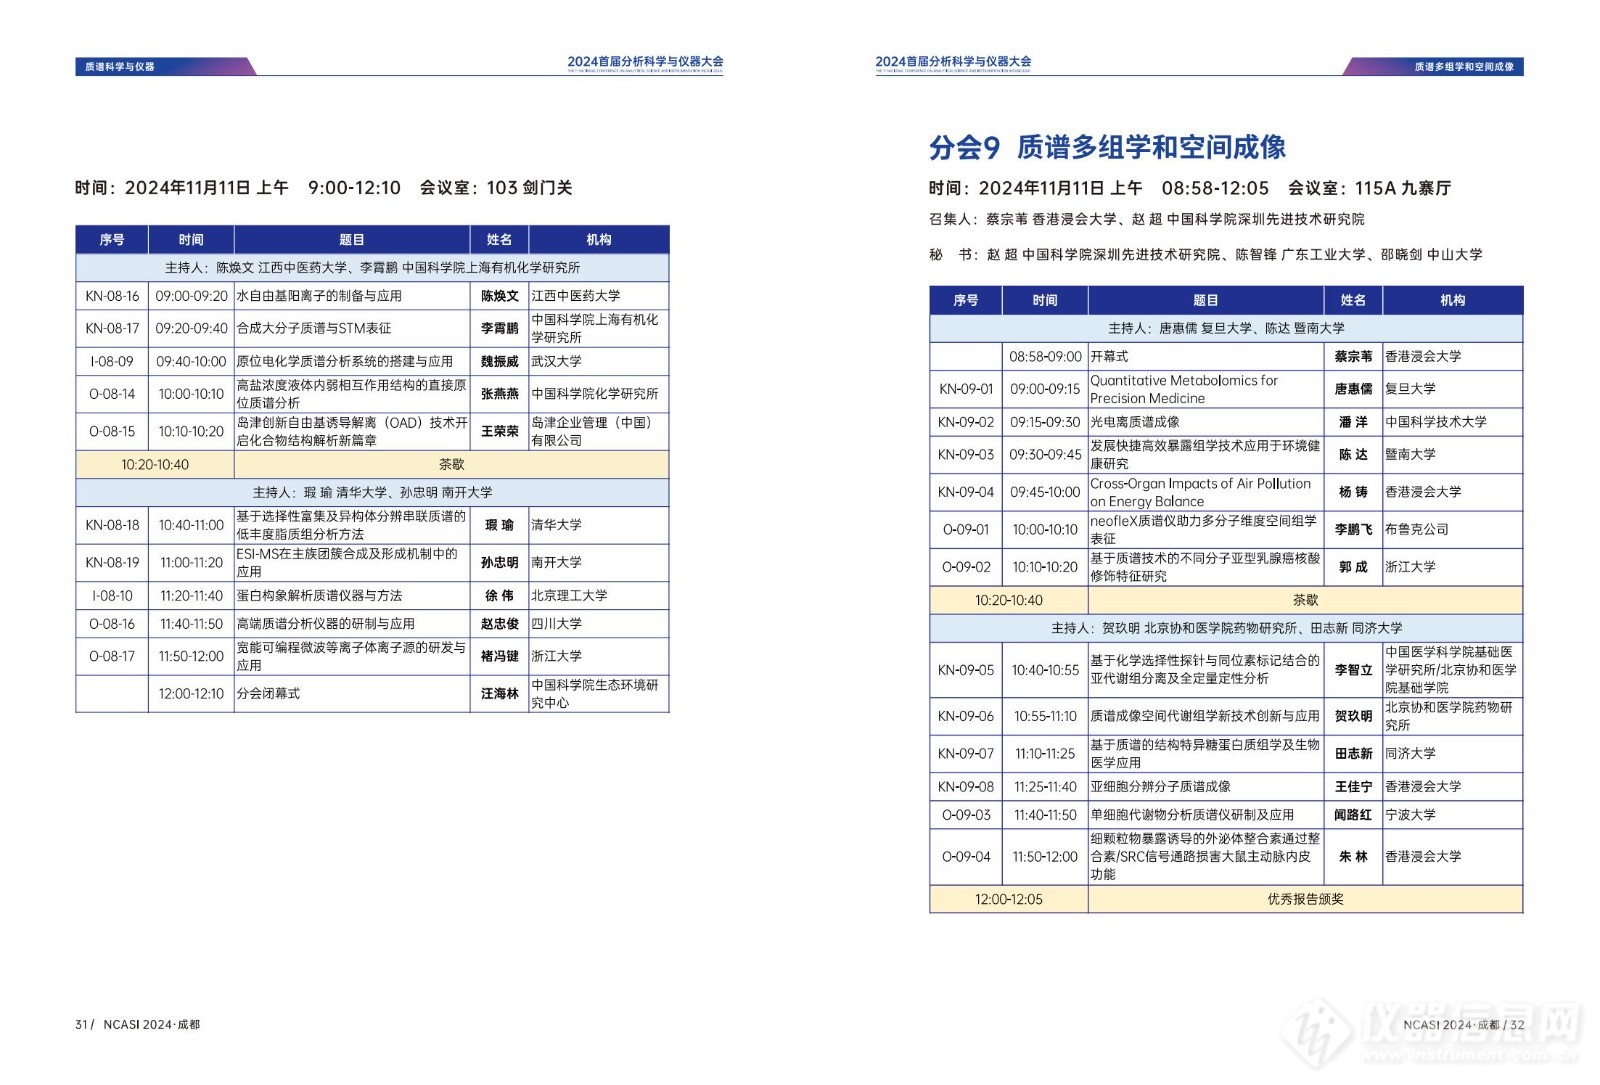1600x1085 pixels.
Task: Click institution 宁波大学
Action: (x=1410, y=815)
